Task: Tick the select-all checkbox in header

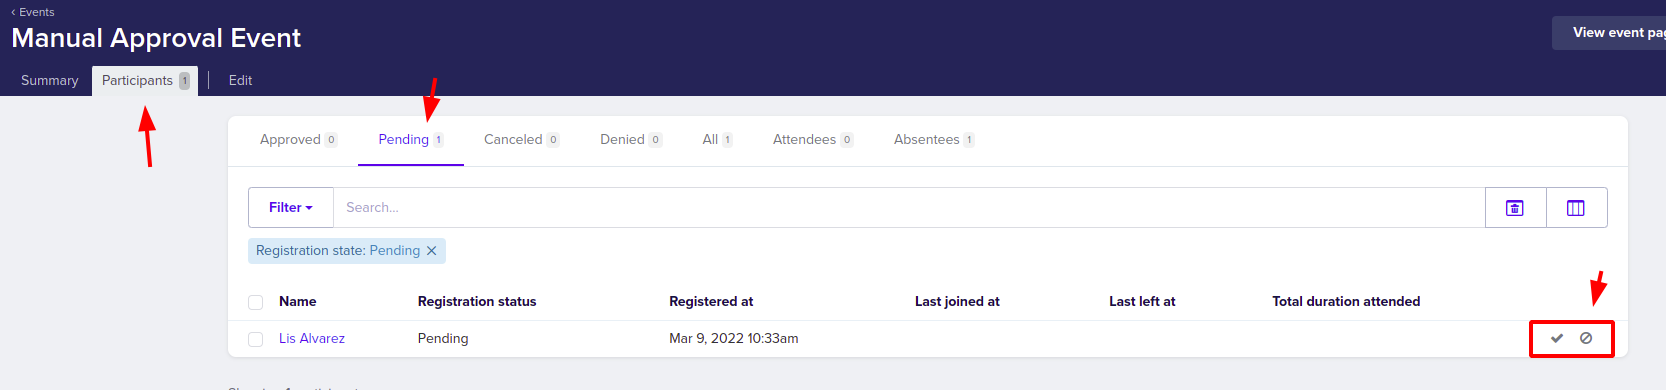Action: [x=256, y=302]
